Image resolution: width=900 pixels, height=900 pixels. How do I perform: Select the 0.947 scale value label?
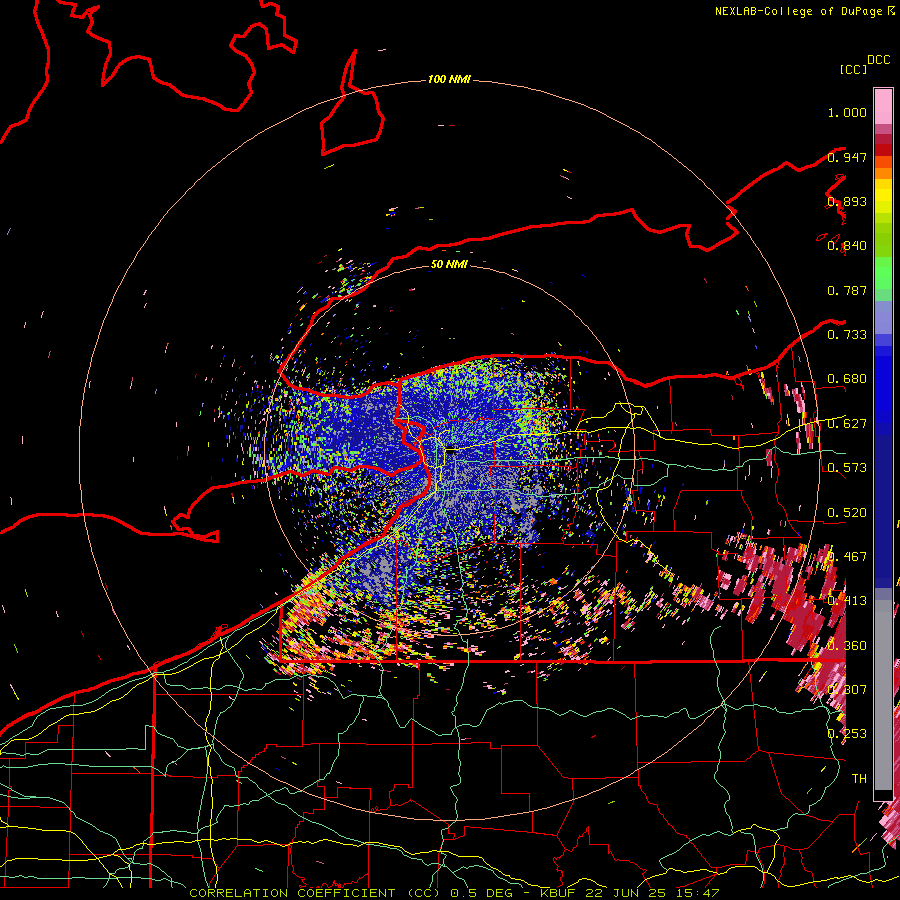pyautogui.click(x=847, y=157)
